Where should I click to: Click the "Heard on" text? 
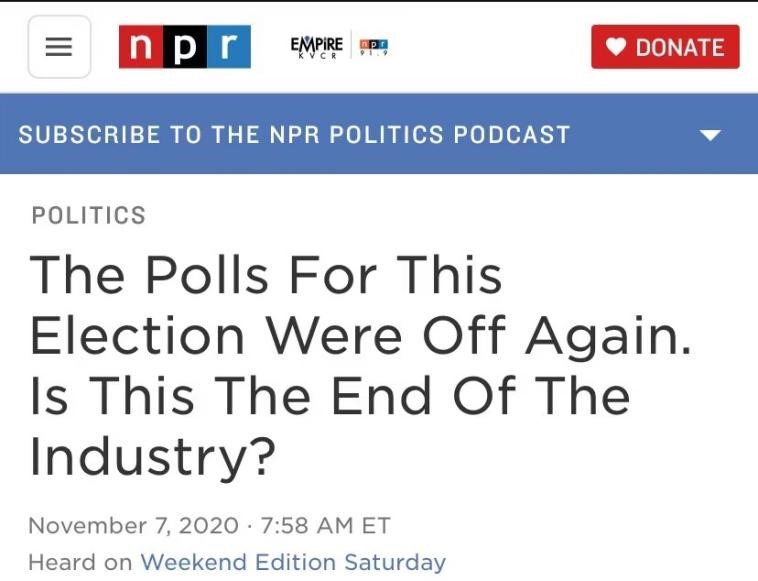click(x=80, y=562)
